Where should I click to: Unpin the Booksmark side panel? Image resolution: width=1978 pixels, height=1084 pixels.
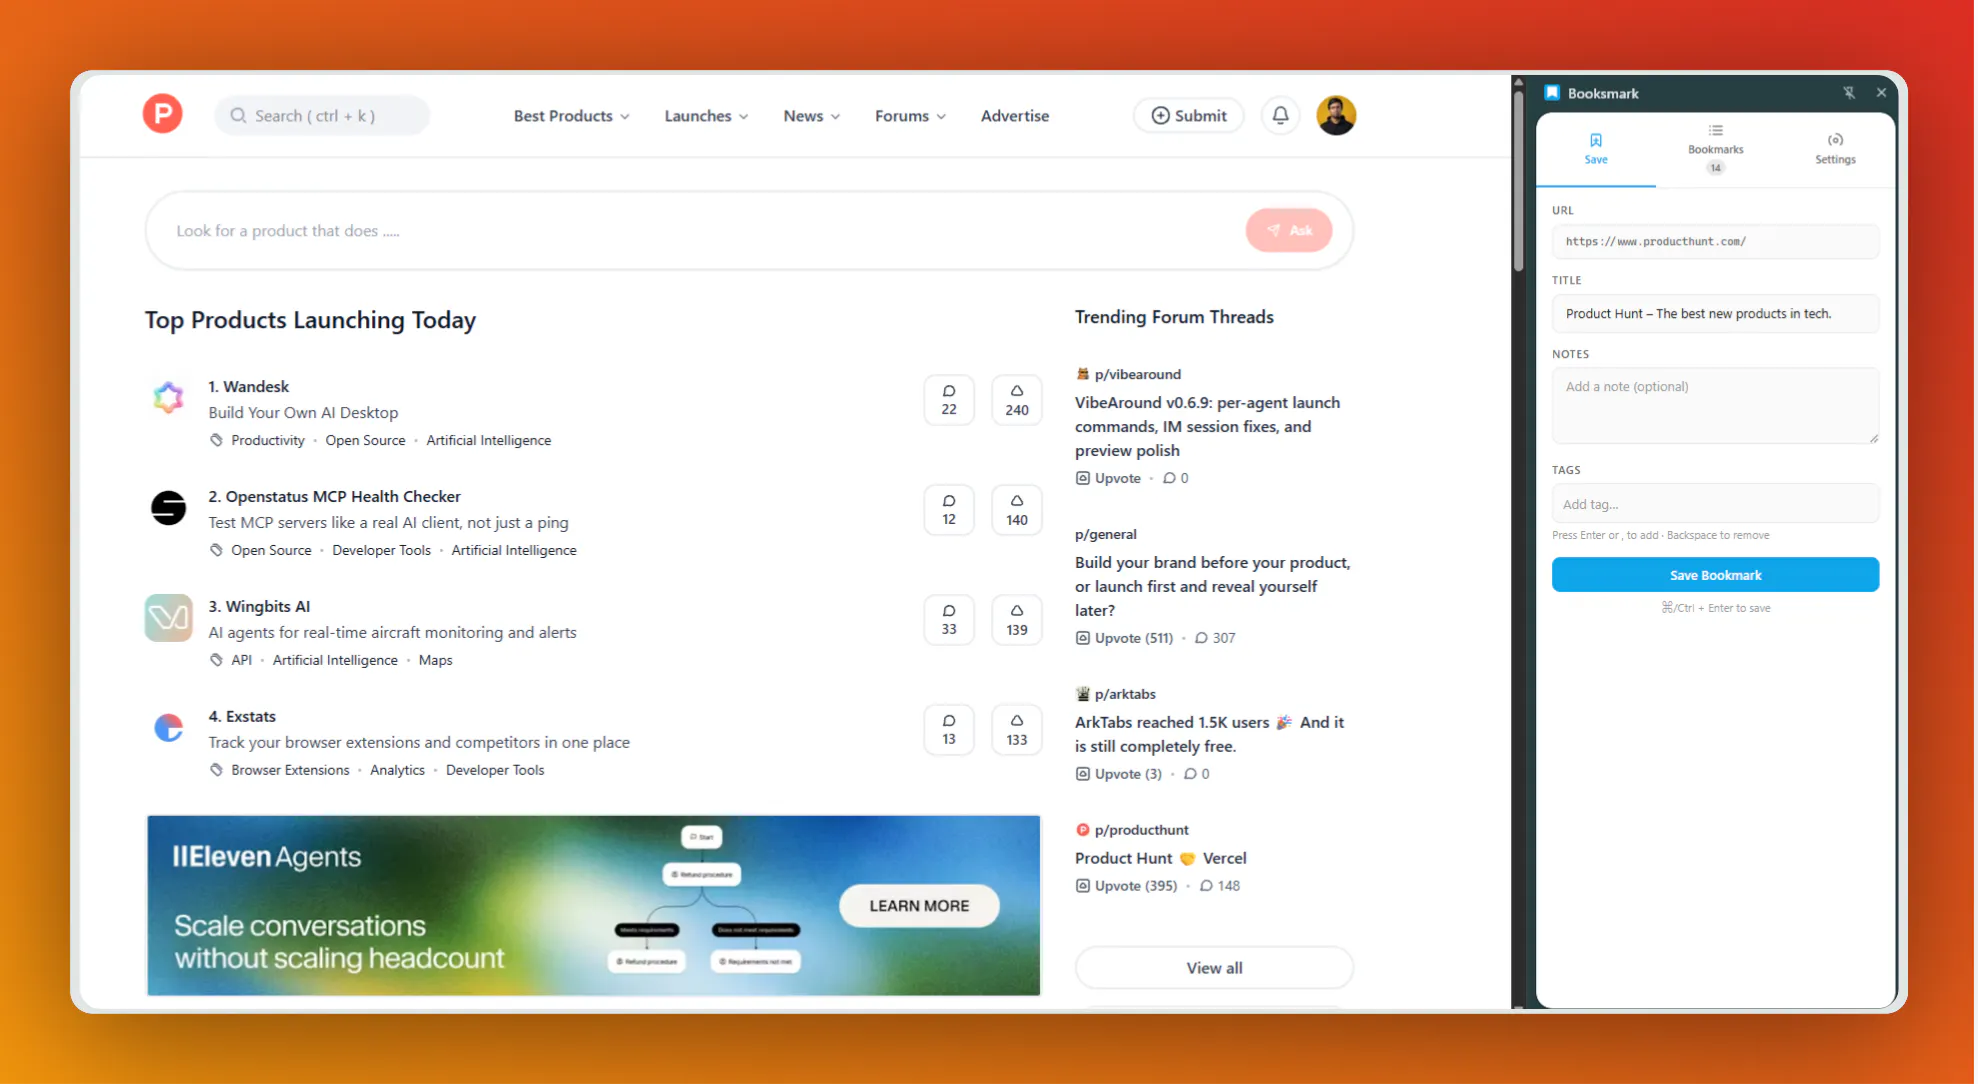tap(1849, 93)
